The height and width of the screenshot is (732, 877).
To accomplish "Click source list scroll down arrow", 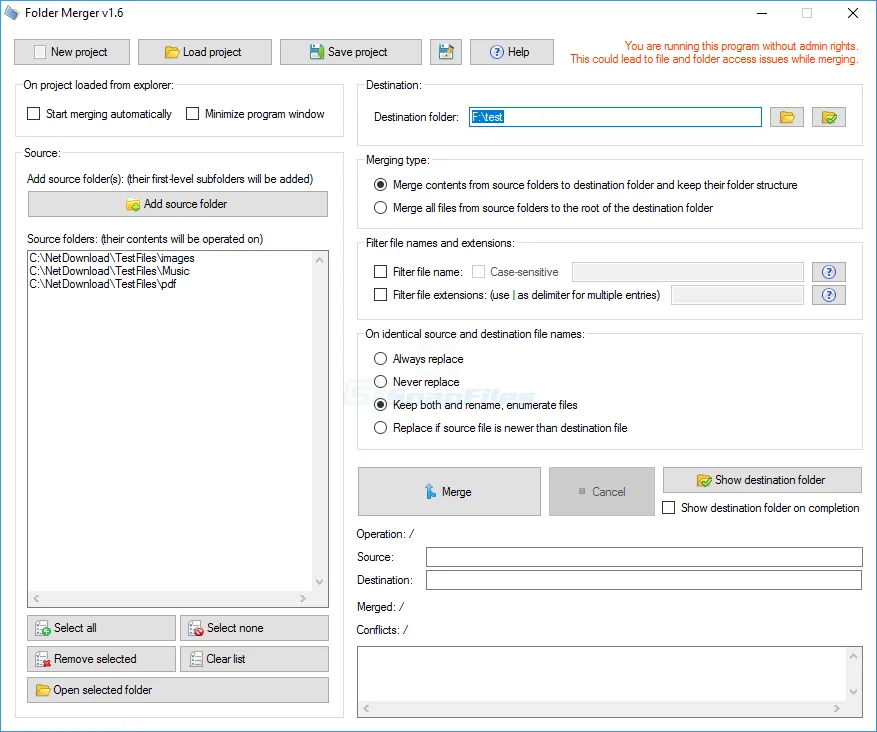I will (319, 582).
